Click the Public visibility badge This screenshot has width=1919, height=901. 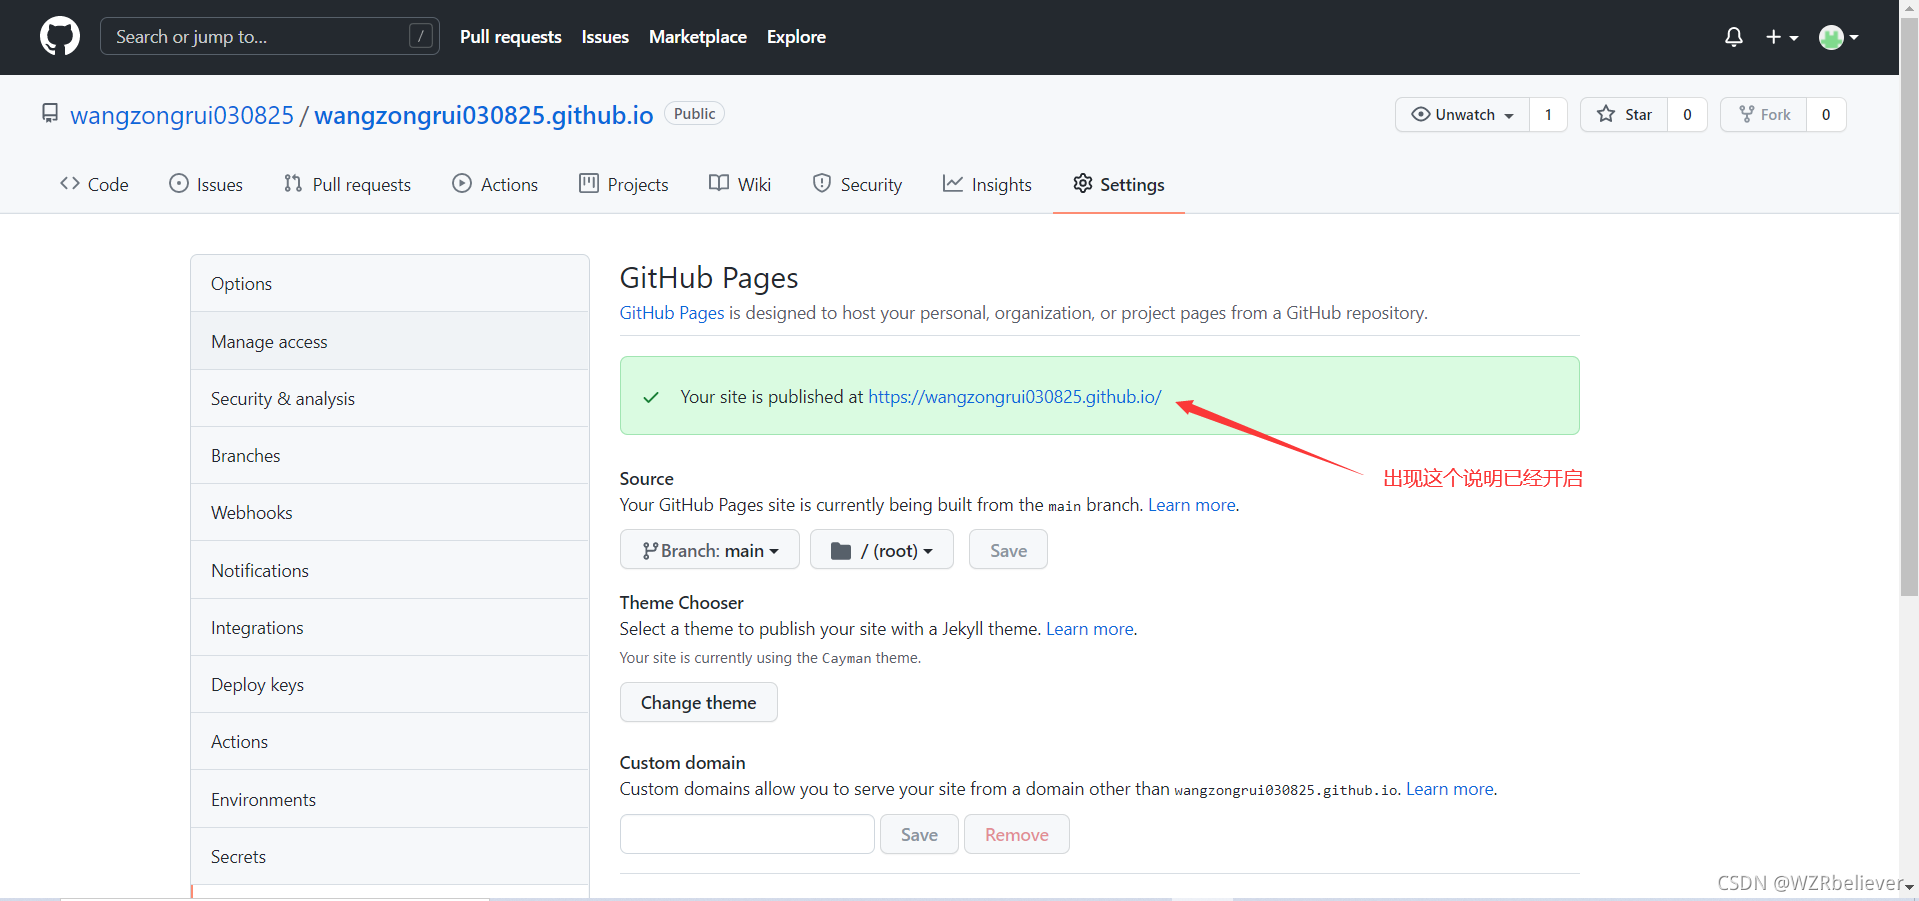click(x=694, y=114)
